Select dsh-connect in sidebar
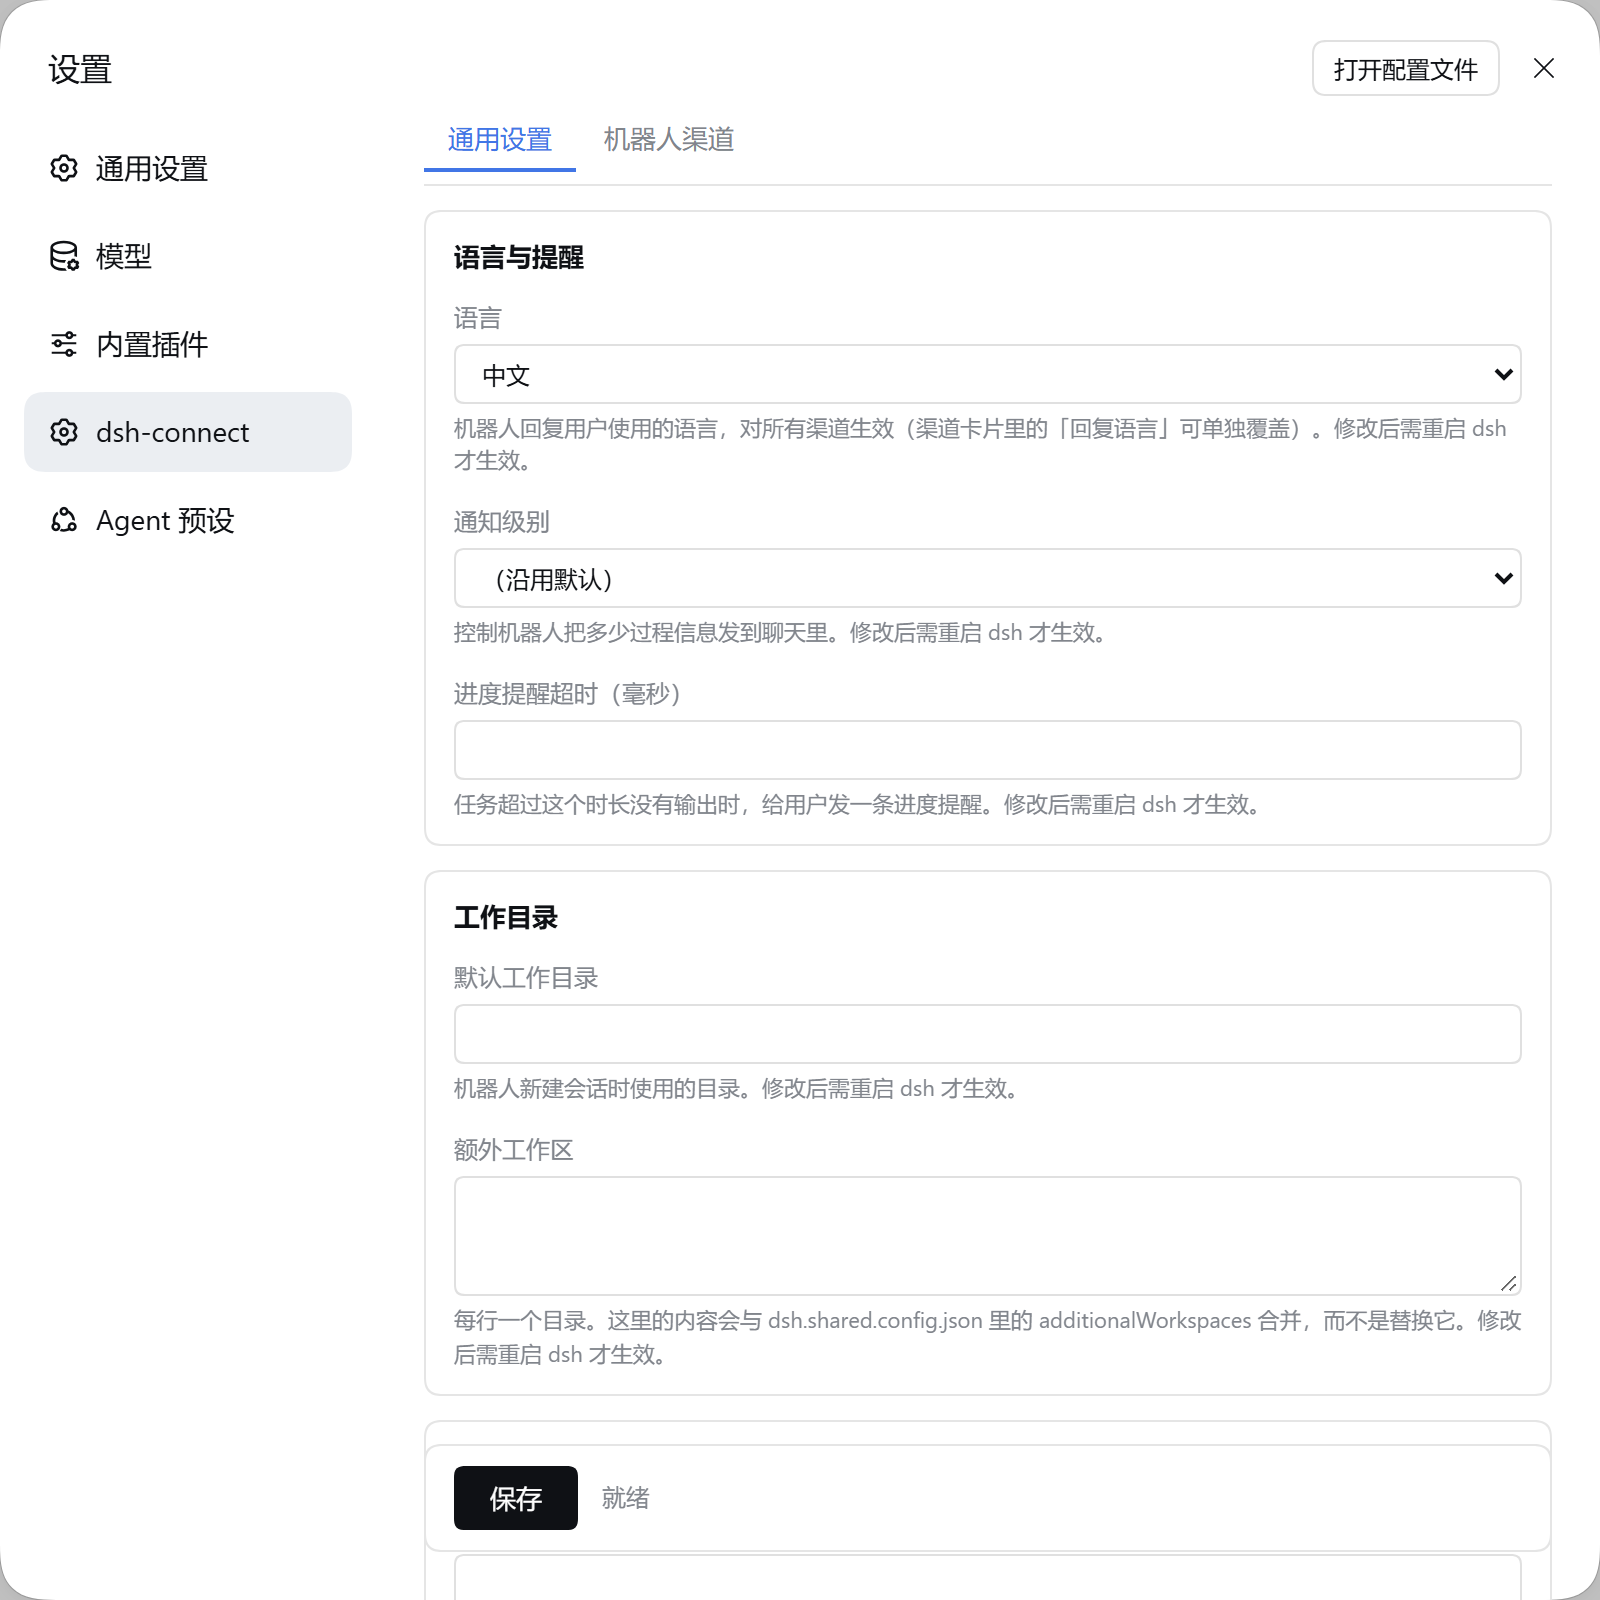1600x1600 pixels. pos(188,432)
